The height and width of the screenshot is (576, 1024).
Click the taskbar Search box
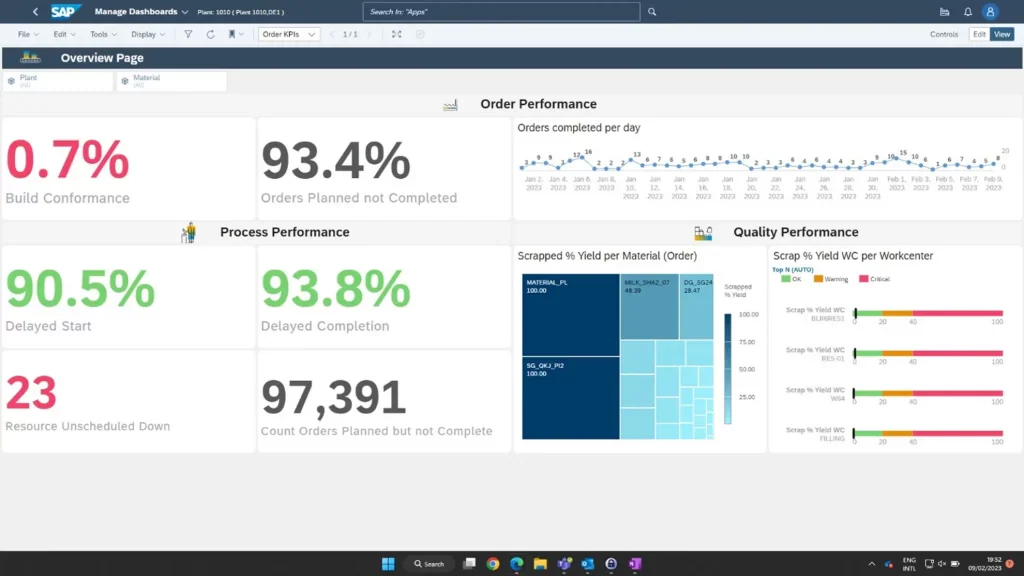(x=429, y=564)
